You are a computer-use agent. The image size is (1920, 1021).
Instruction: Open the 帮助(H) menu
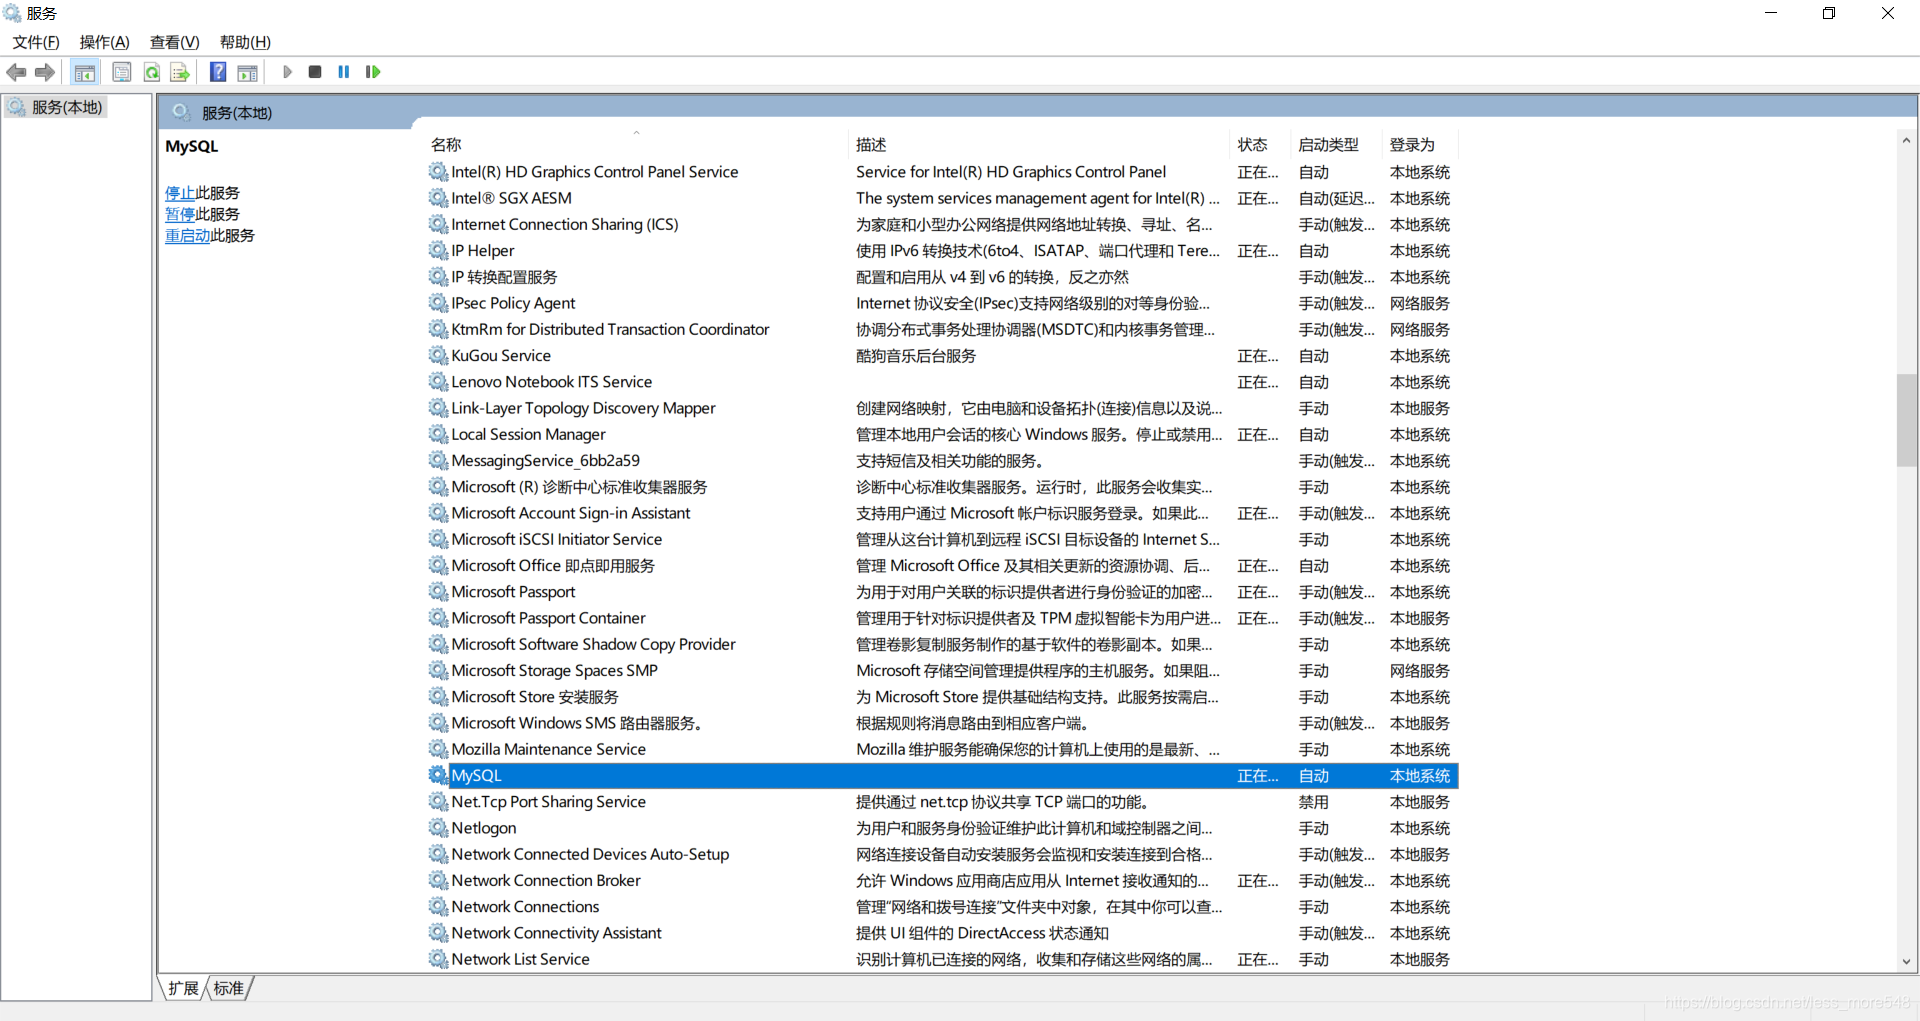245,42
